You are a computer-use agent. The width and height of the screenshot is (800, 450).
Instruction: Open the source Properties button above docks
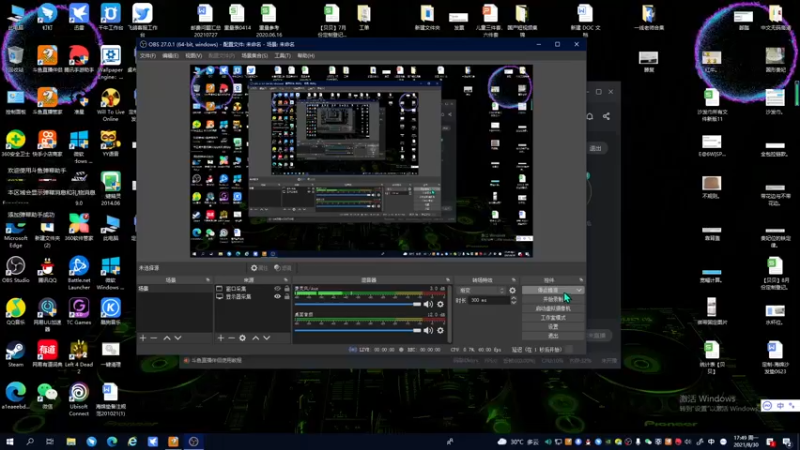point(259,268)
